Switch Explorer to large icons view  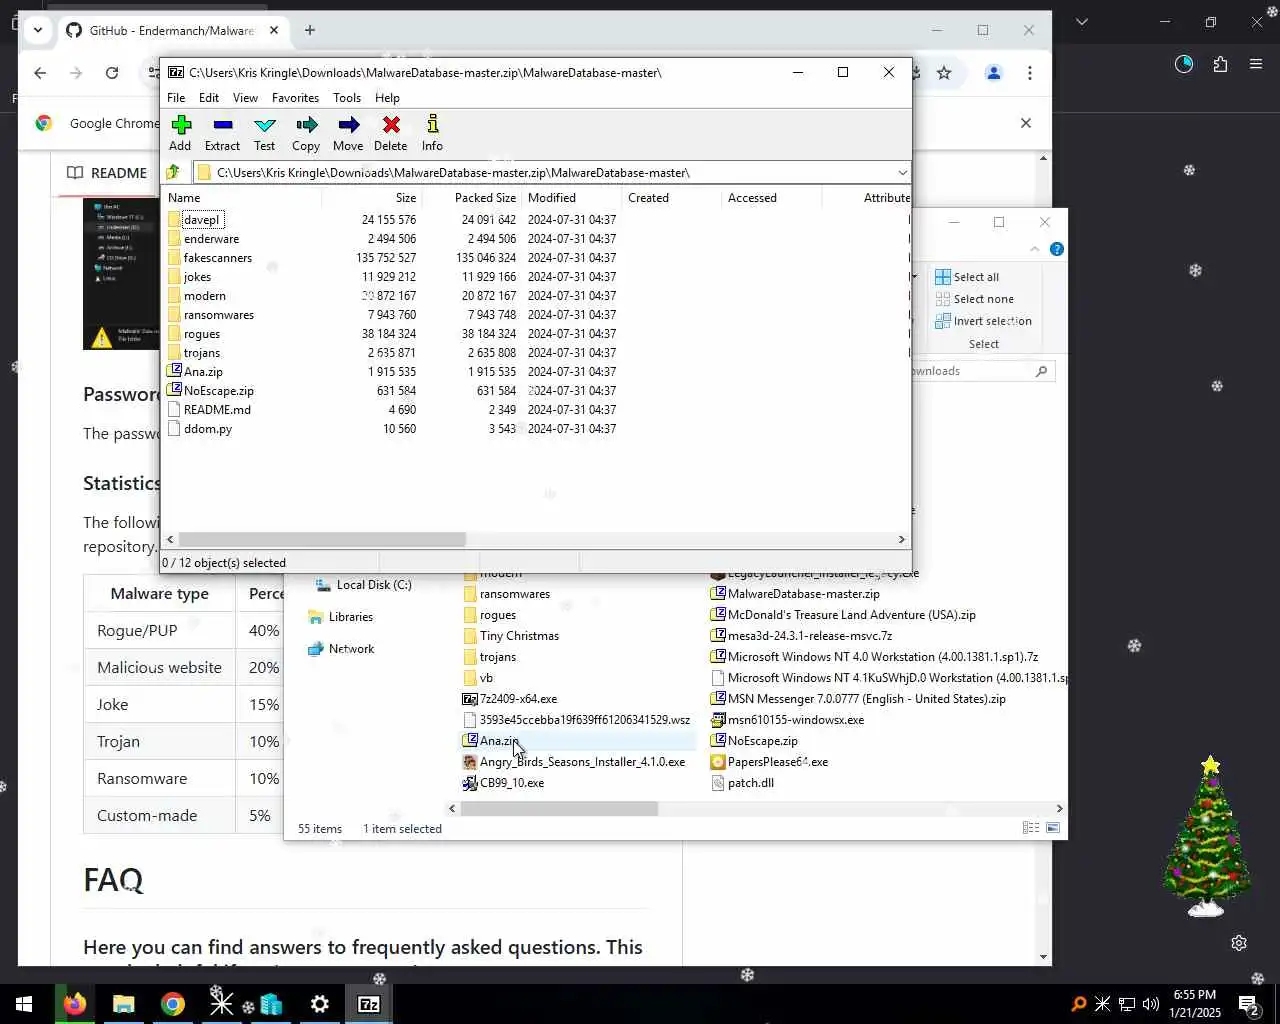1053,828
